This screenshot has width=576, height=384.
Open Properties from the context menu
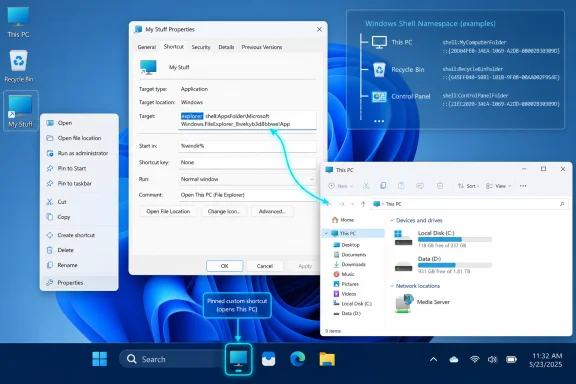coord(79,283)
